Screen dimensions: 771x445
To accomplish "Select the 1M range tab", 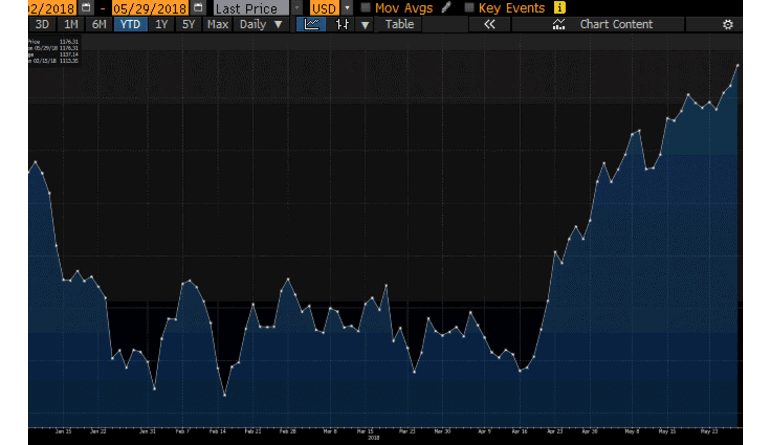I will coord(71,24).
